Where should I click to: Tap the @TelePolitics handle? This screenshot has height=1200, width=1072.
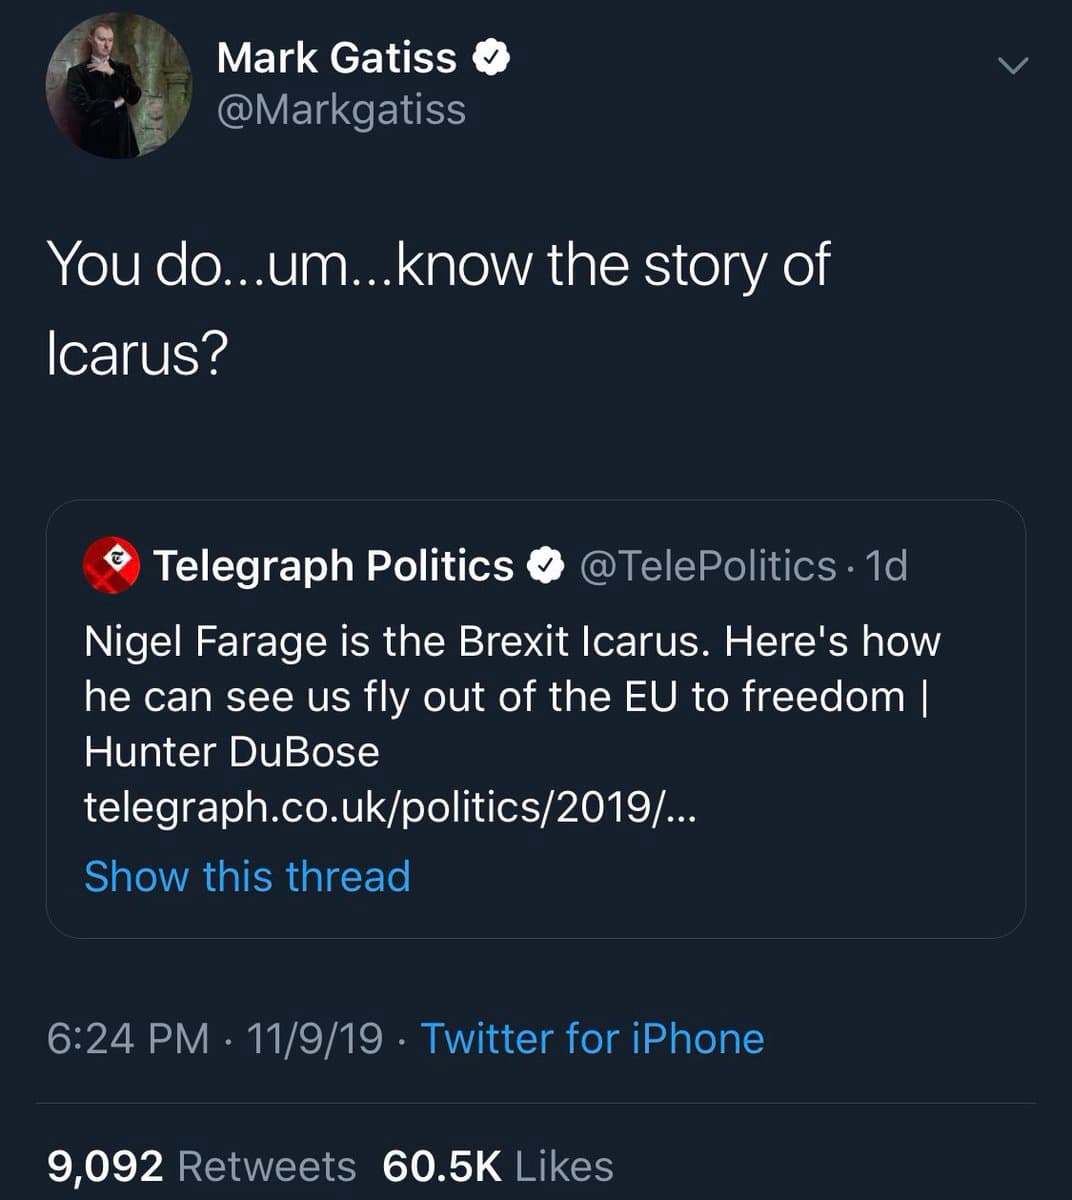click(707, 566)
